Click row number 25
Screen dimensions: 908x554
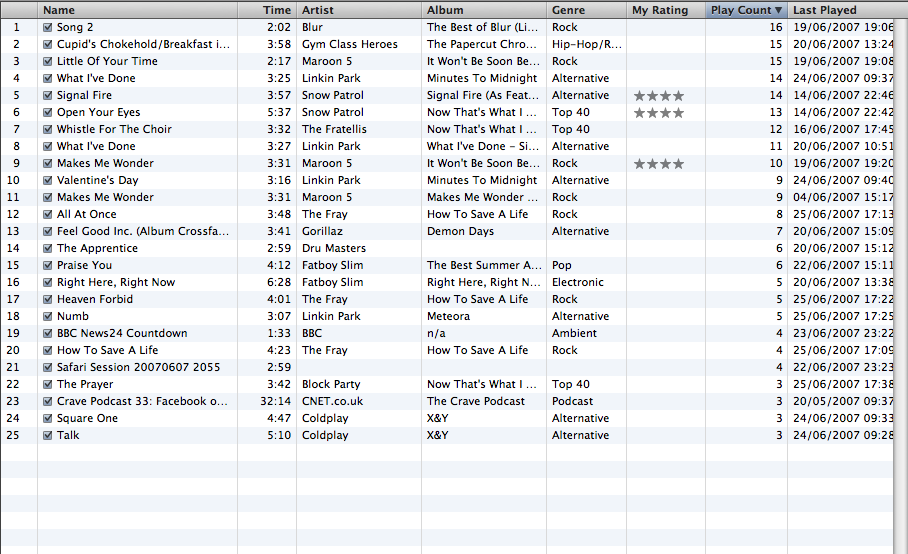[13, 435]
